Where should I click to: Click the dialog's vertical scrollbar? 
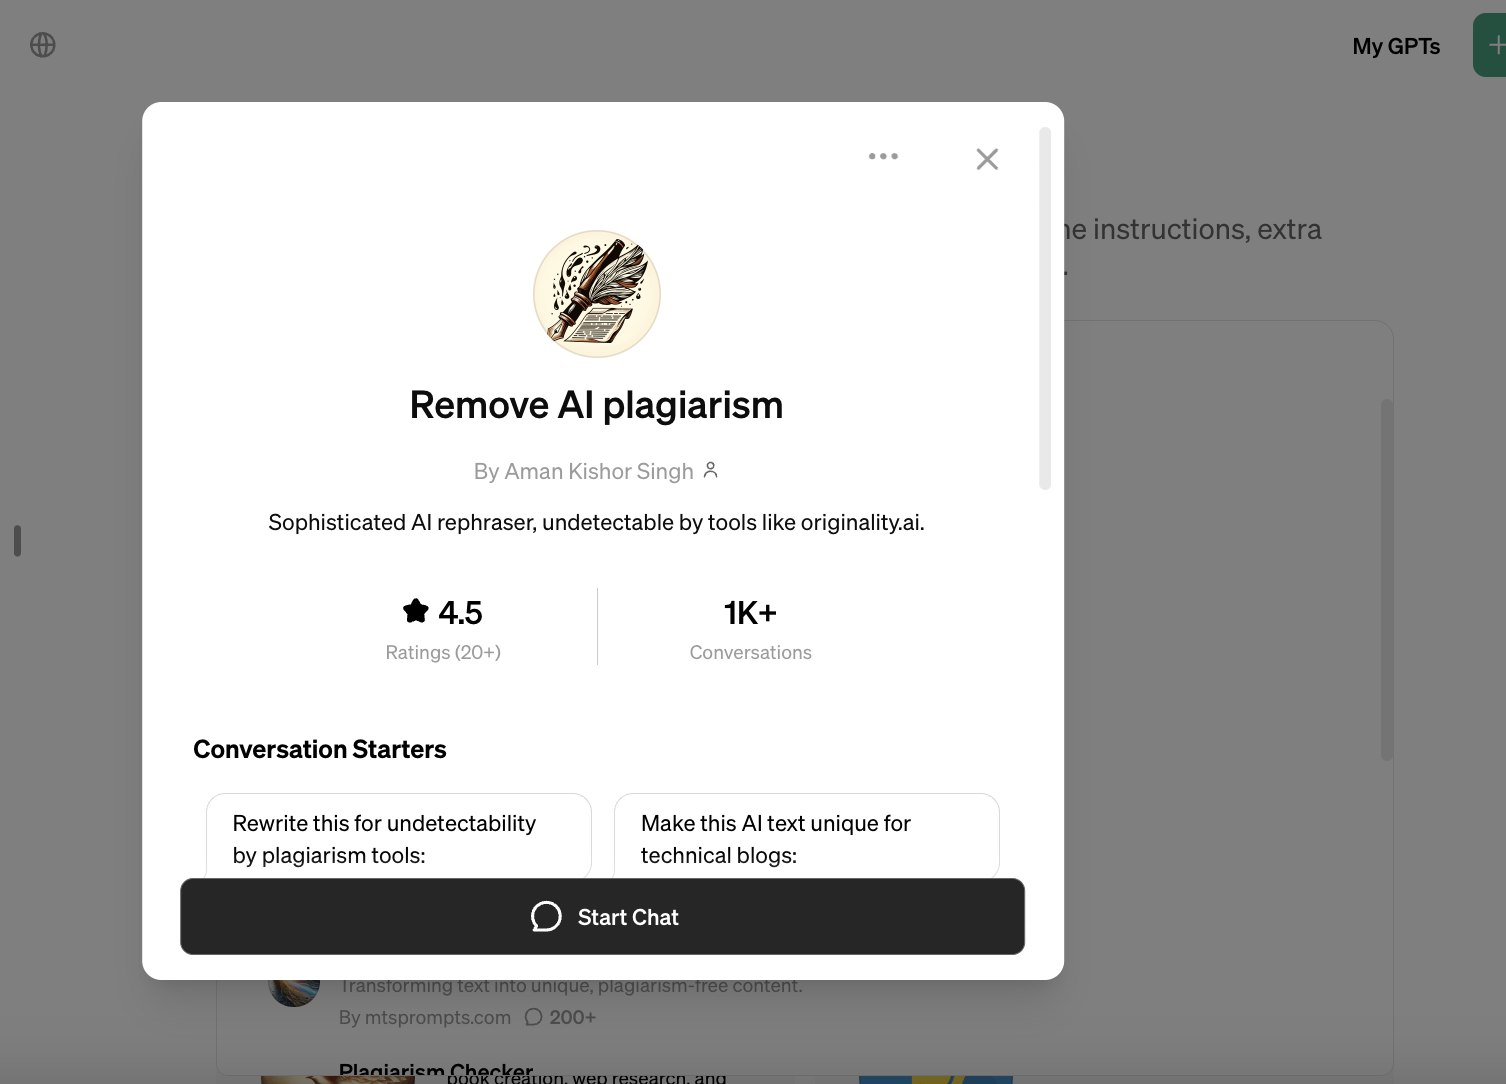click(1045, 308)
